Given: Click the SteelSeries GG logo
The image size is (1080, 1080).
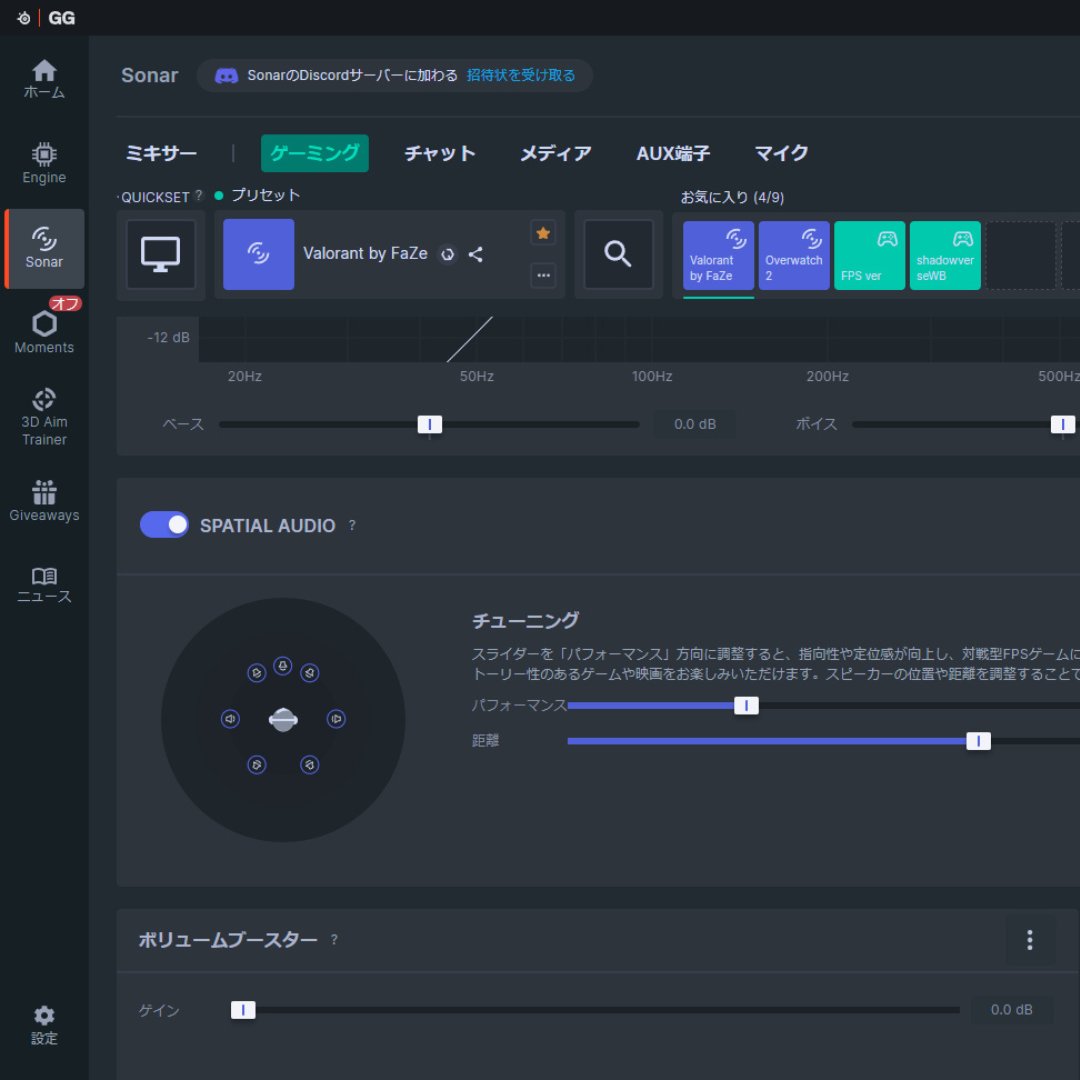Looking at the screenshot, I should pos(45,18).
